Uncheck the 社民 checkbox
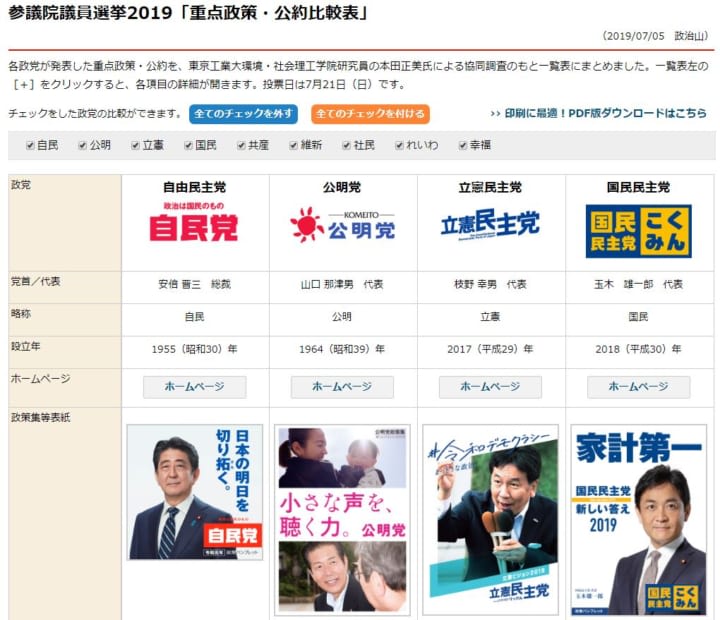Image resolution: width=720 pixels, height=620 pixels. pos(347,146)
